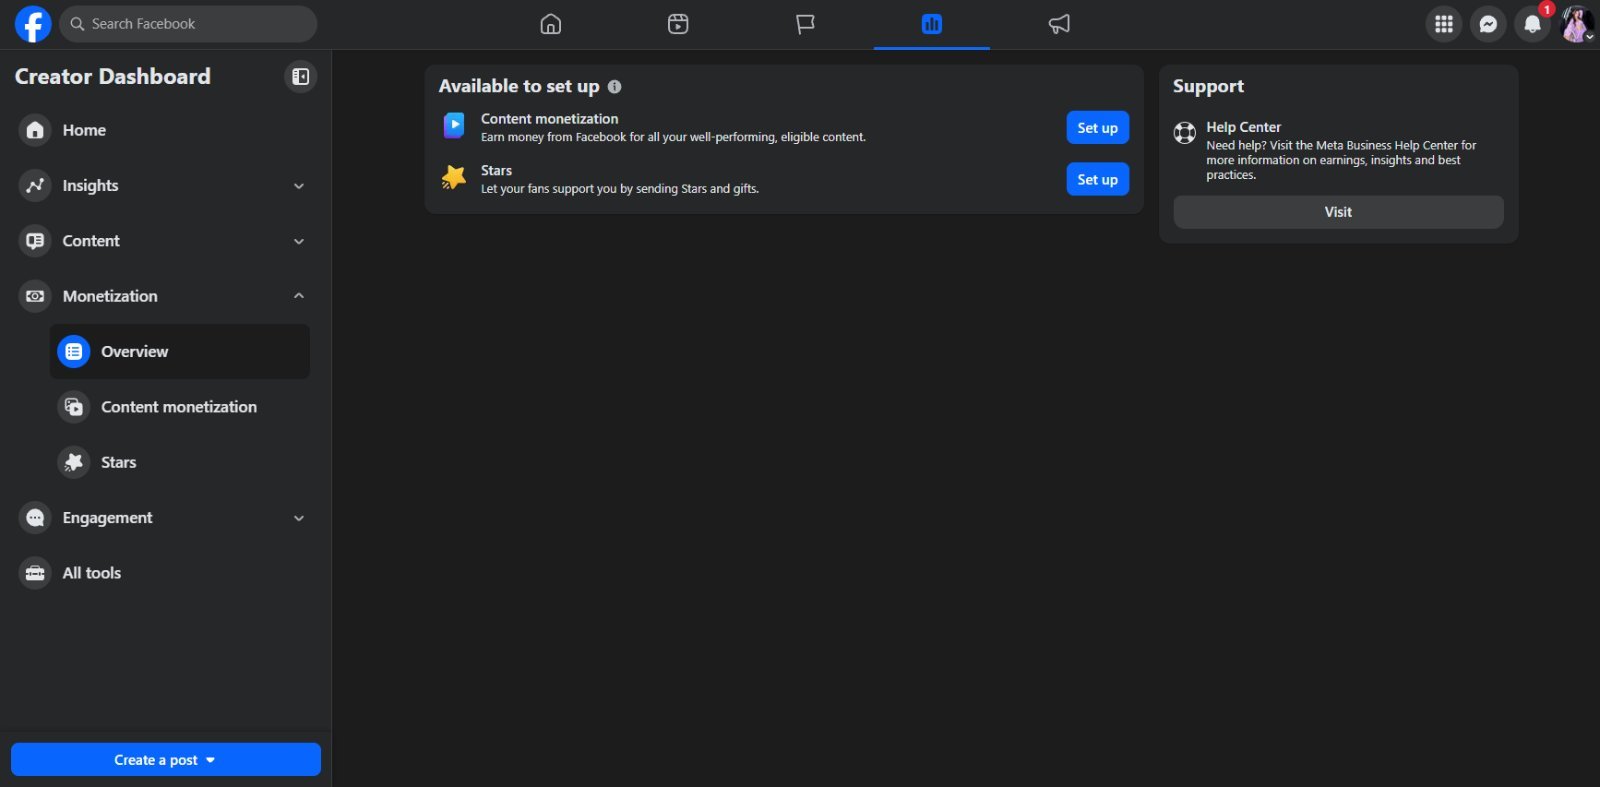The image size is (1600, 787).
Task: Collapse the Creator Dashboard sidebar panel icon
Action: (x=300, y=77)
